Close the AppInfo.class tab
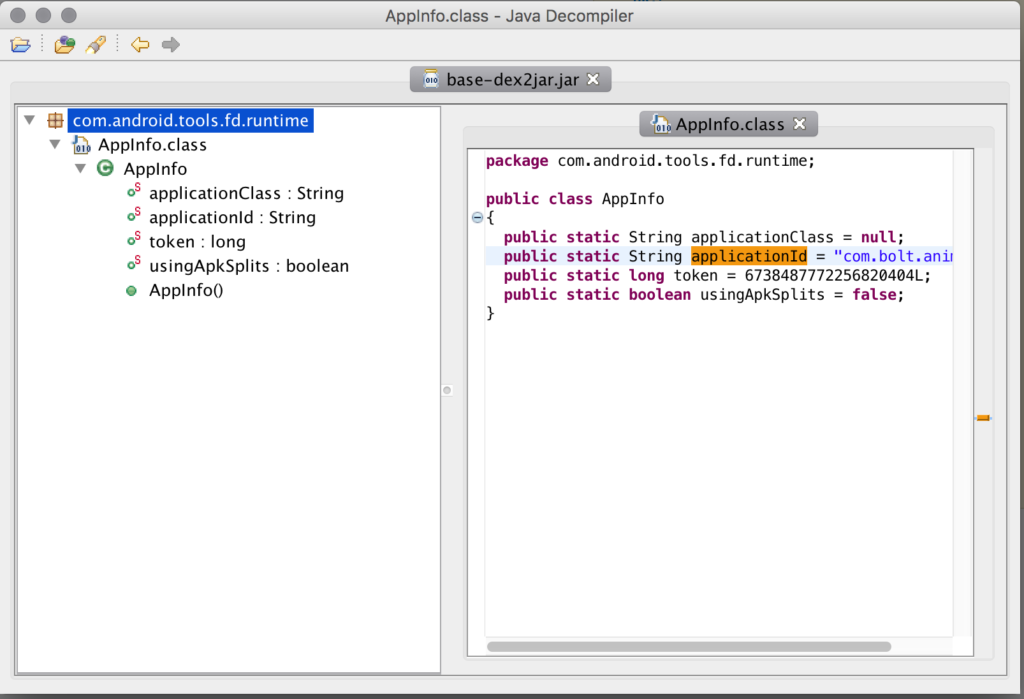 [798, 123]
